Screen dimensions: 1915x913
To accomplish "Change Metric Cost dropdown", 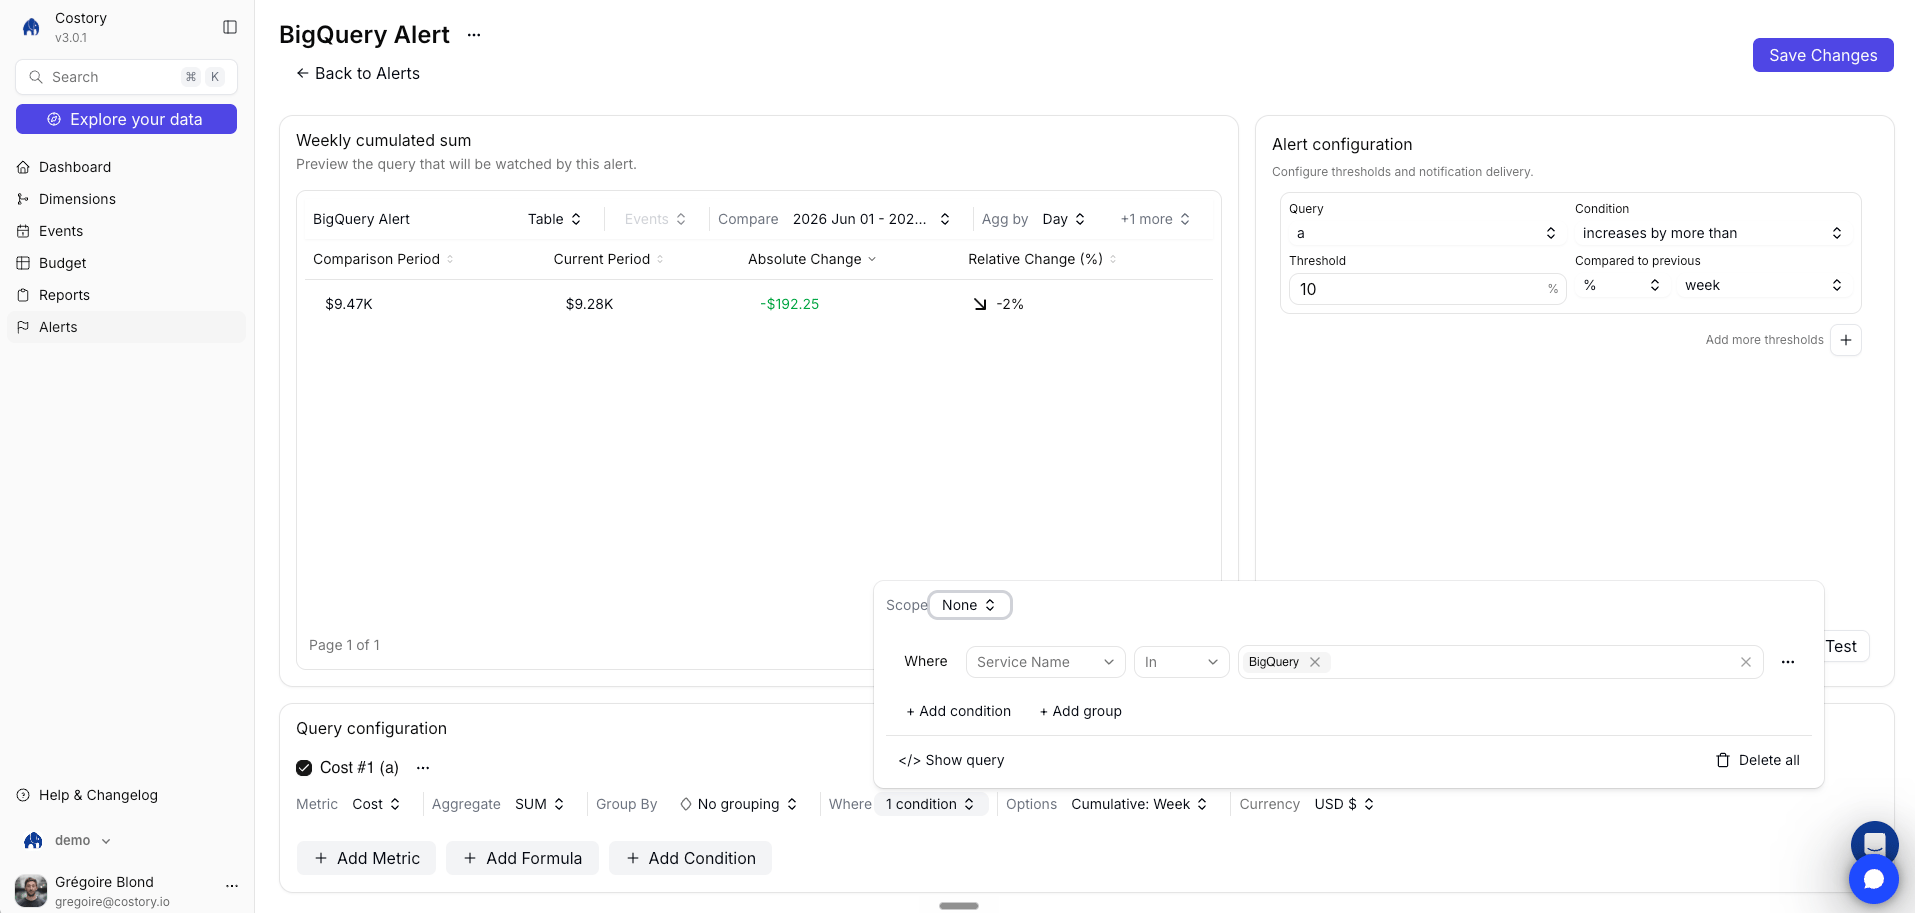I will coord(377,804).
